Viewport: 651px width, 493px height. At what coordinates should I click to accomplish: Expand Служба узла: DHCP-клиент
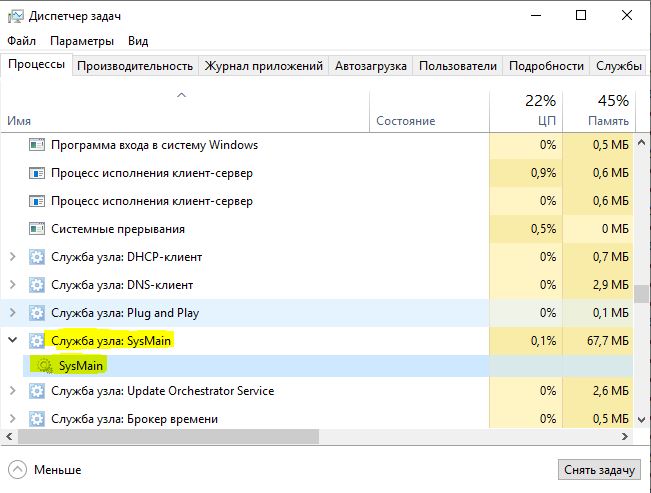12,257
